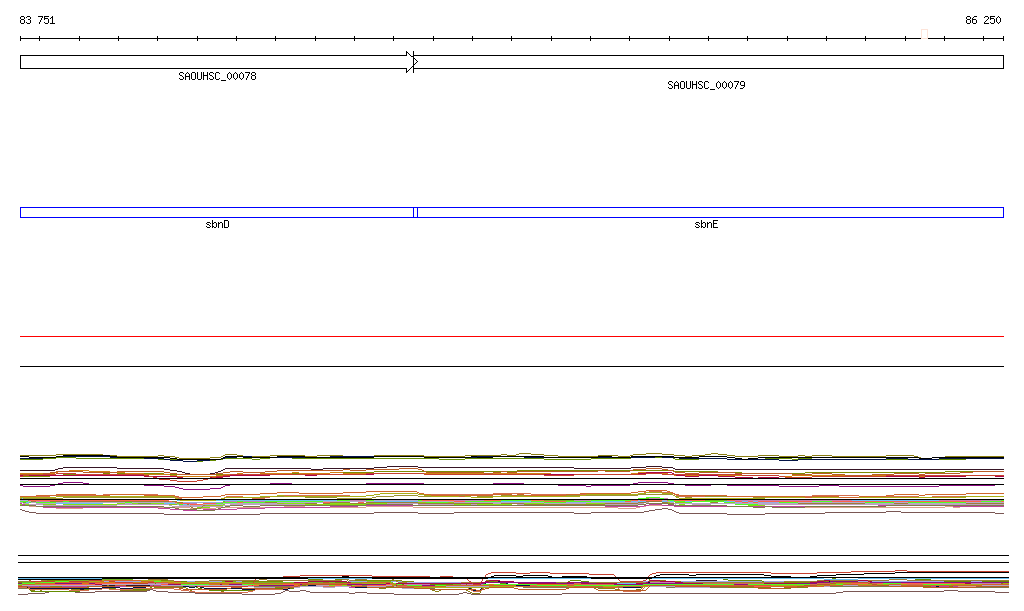
Task: Click the narrow junction between sbnD and sbnE
Action: tap(415, 212)
